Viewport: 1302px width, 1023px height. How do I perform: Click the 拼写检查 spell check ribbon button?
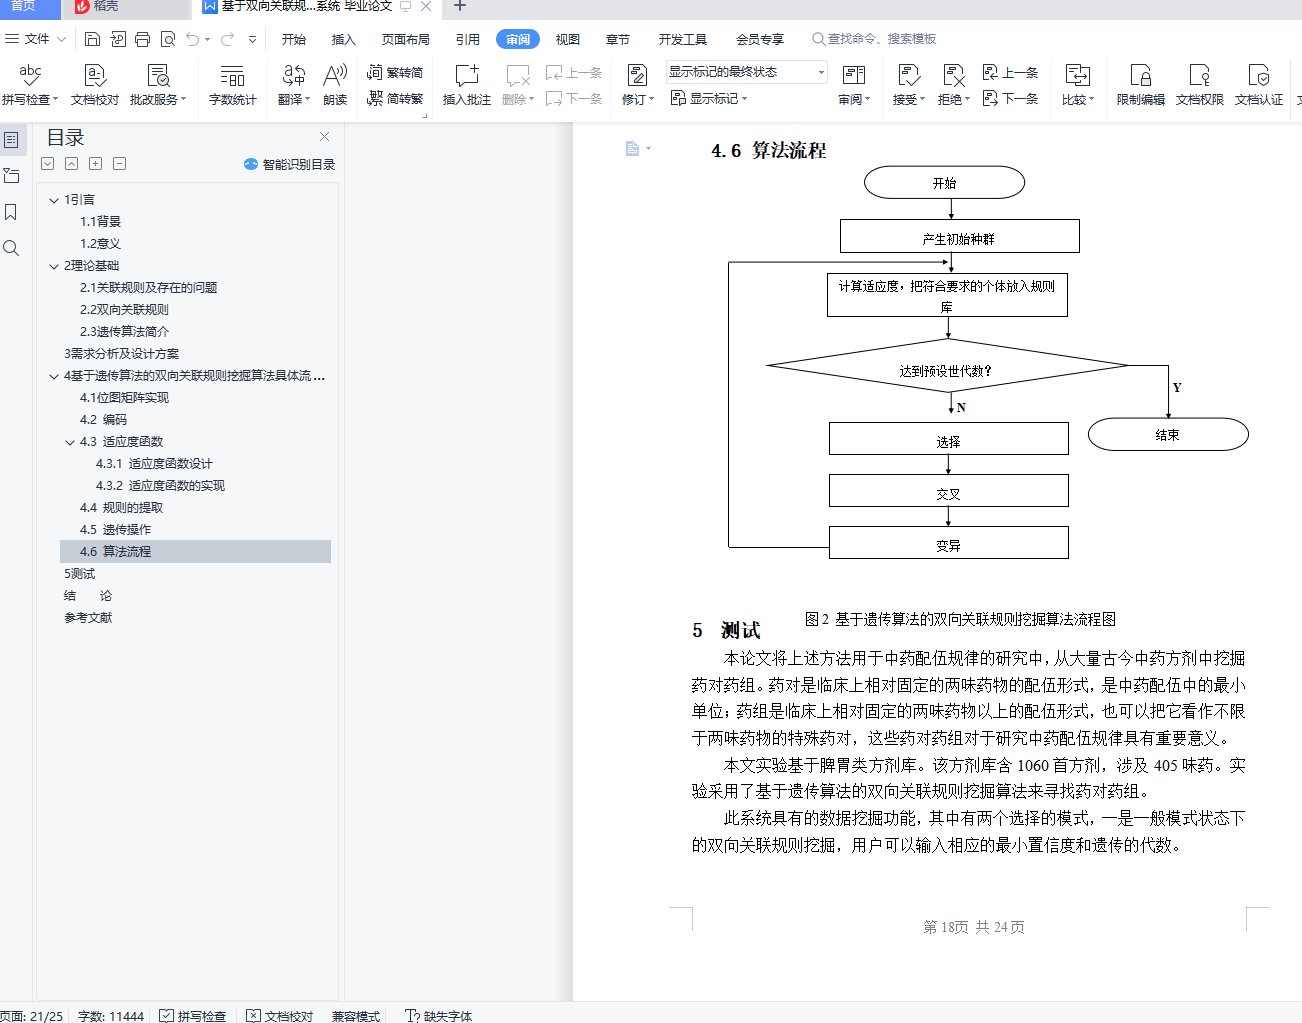pyautogui.click(x=30, y=85)
